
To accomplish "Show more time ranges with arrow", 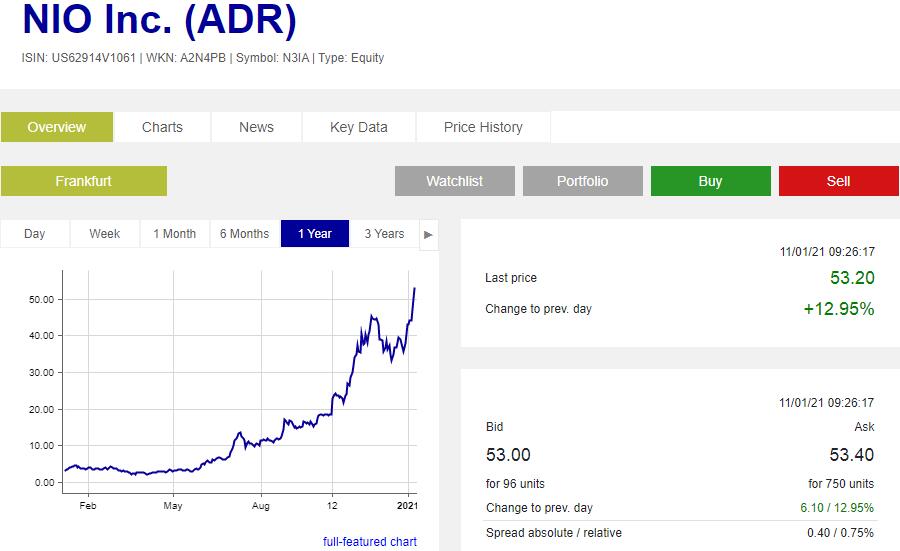I will click(428, 234).
